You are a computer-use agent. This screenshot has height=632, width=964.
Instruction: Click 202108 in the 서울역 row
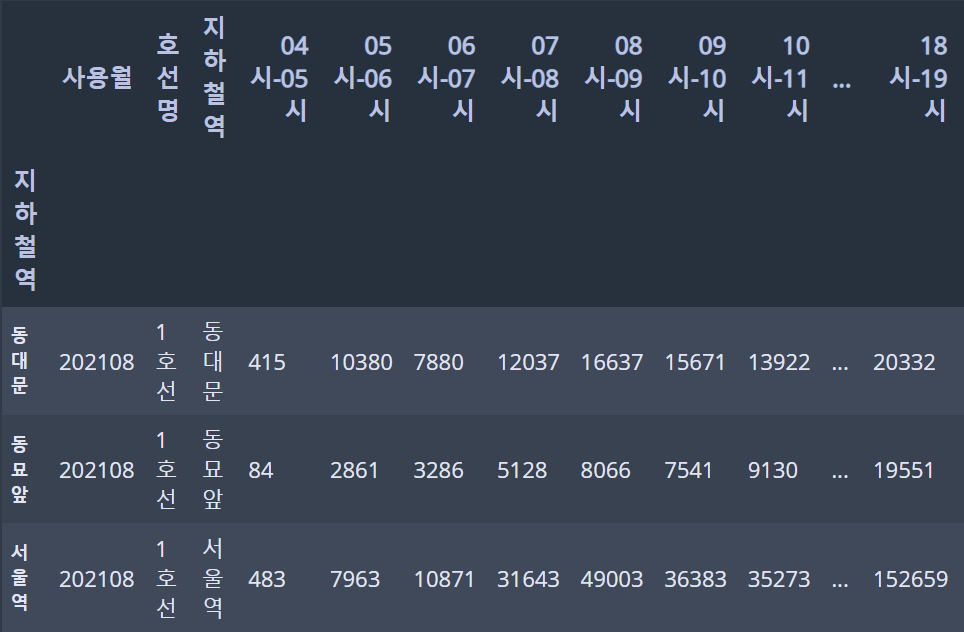97,579
